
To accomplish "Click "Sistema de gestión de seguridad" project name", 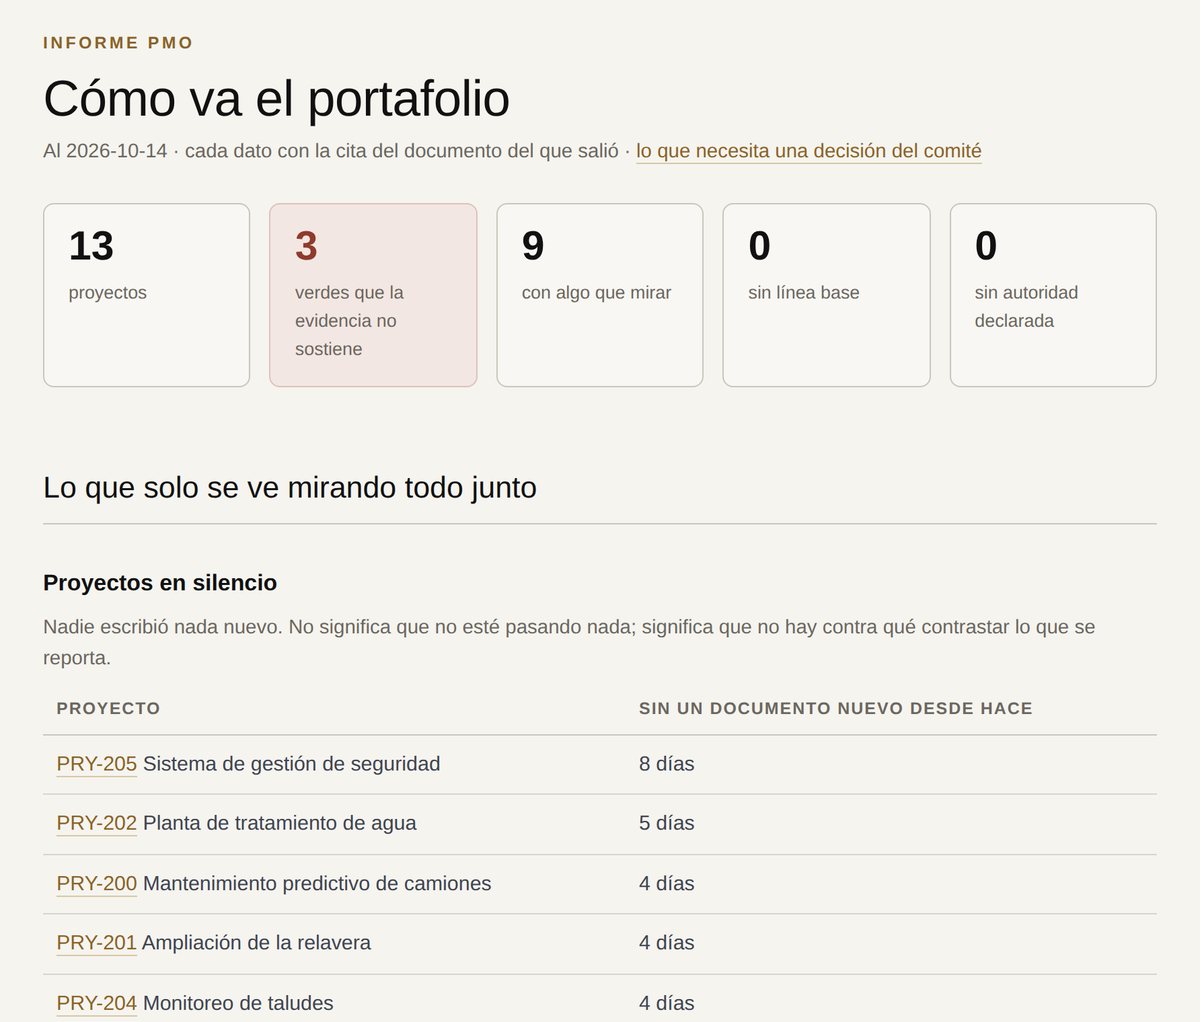I will pyautogui.click(x=292, y=764).
